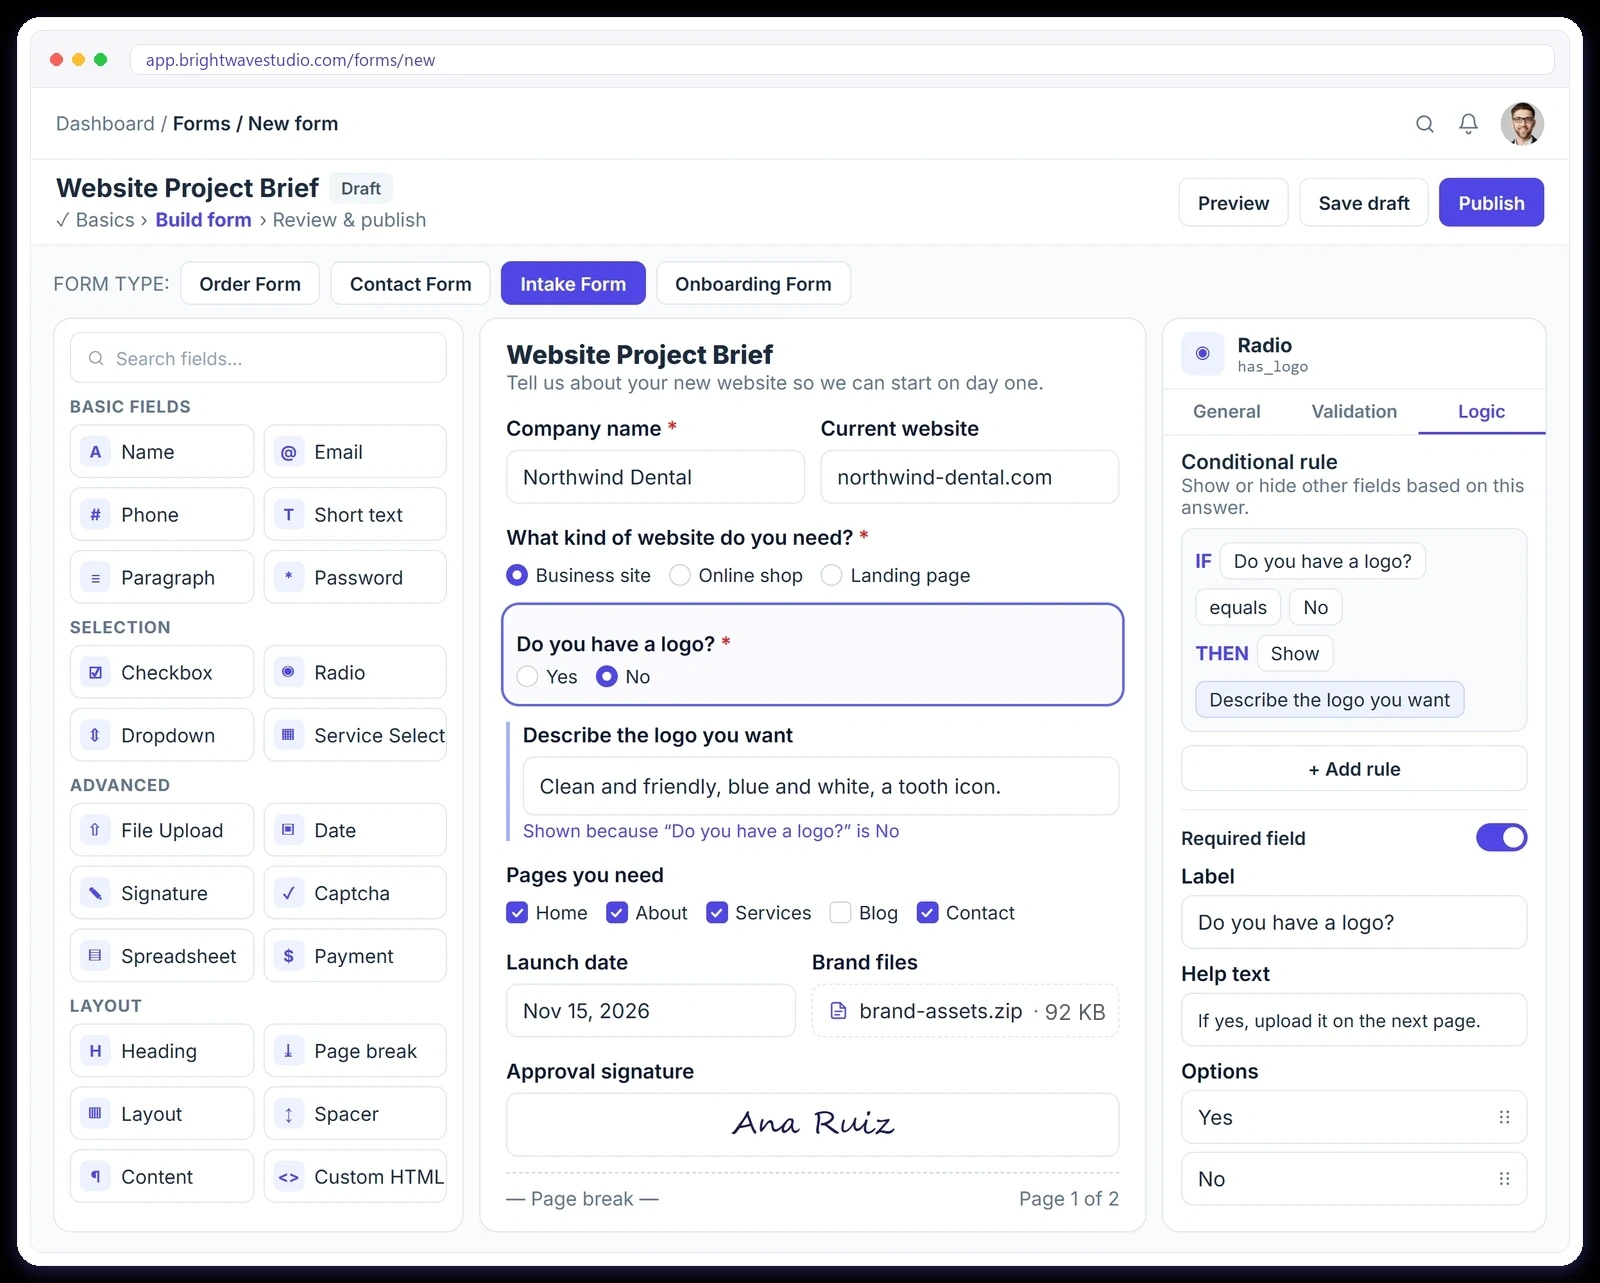This screenshot has width=1600, height=1283.
Task: Uncheck the Services page checkbox
Action: coord(717,913)
